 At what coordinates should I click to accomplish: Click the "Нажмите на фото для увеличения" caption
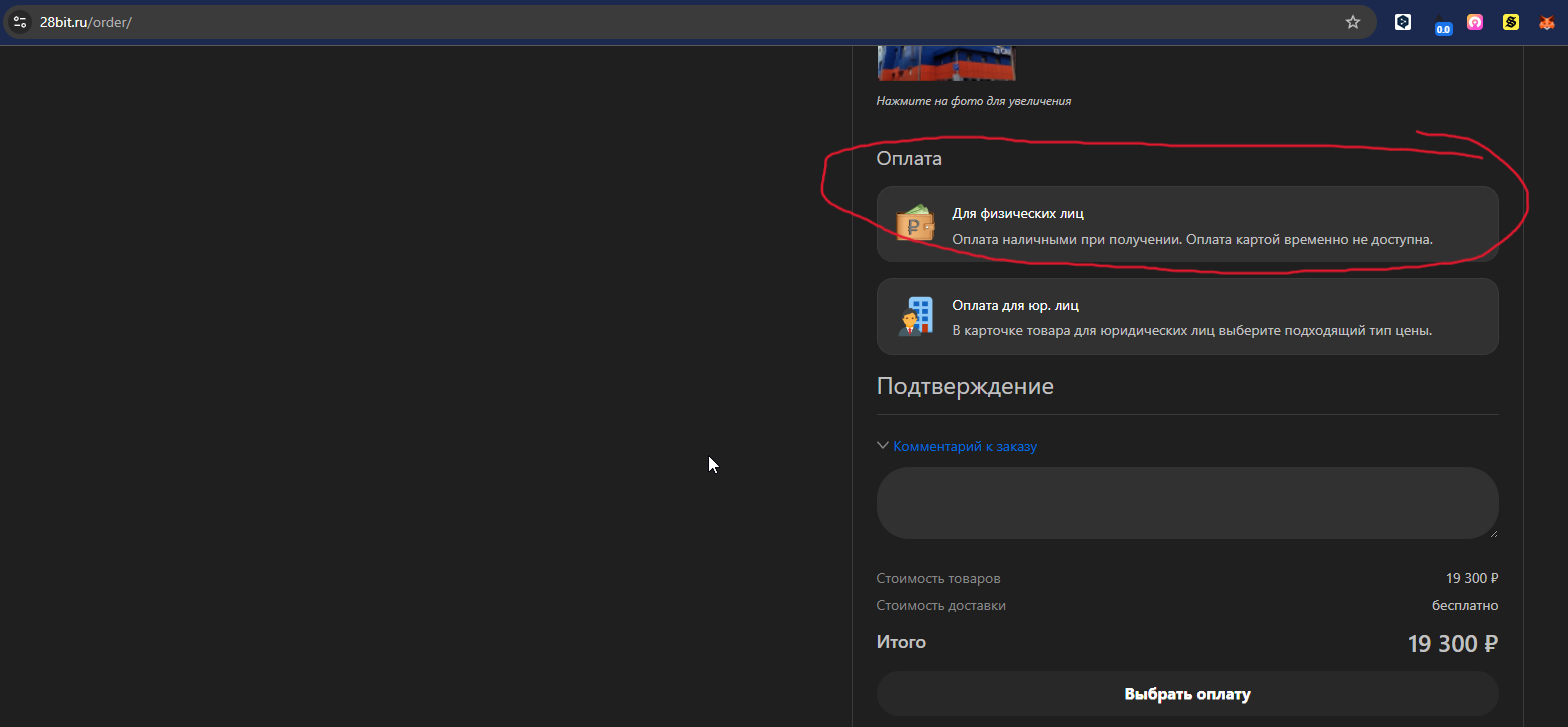pyautogui.click(x=974, y=101)
